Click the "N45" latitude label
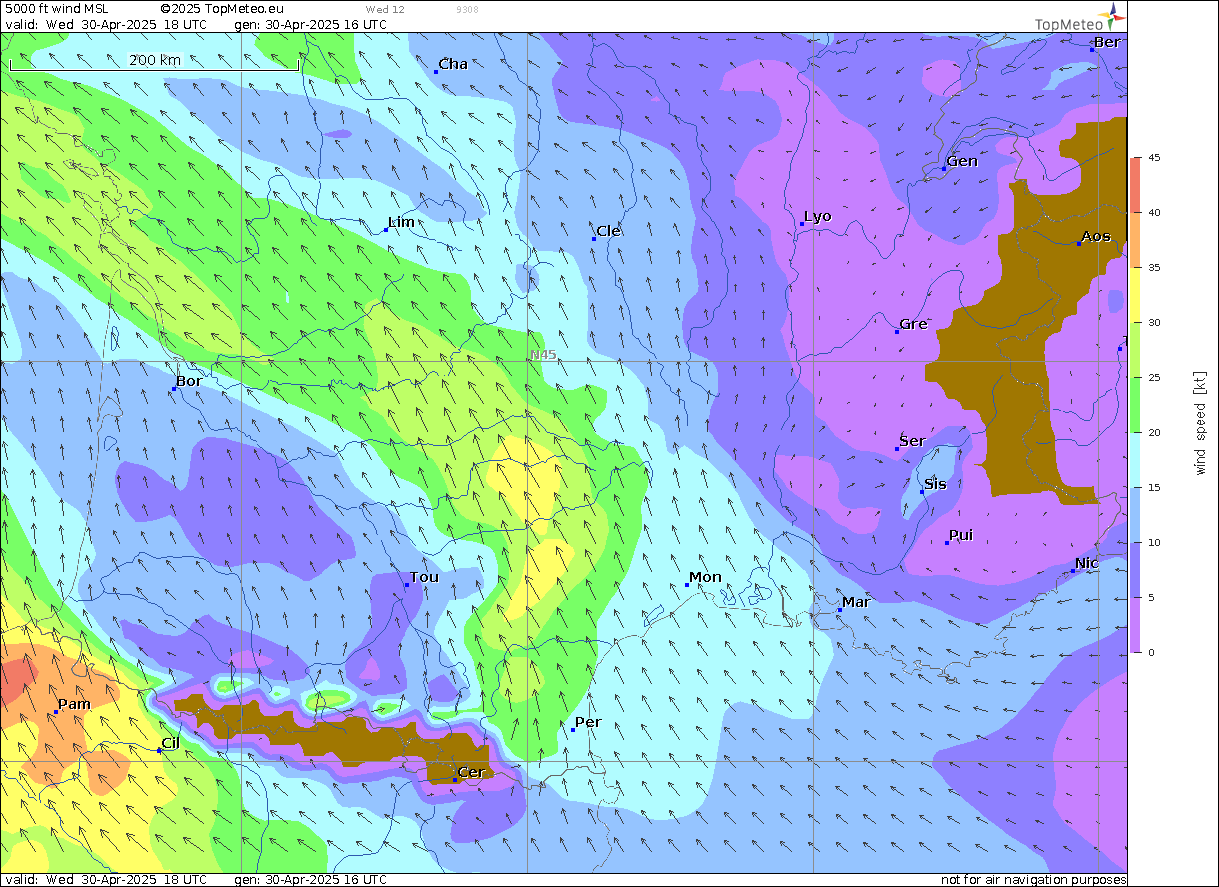 pos(544,355)
